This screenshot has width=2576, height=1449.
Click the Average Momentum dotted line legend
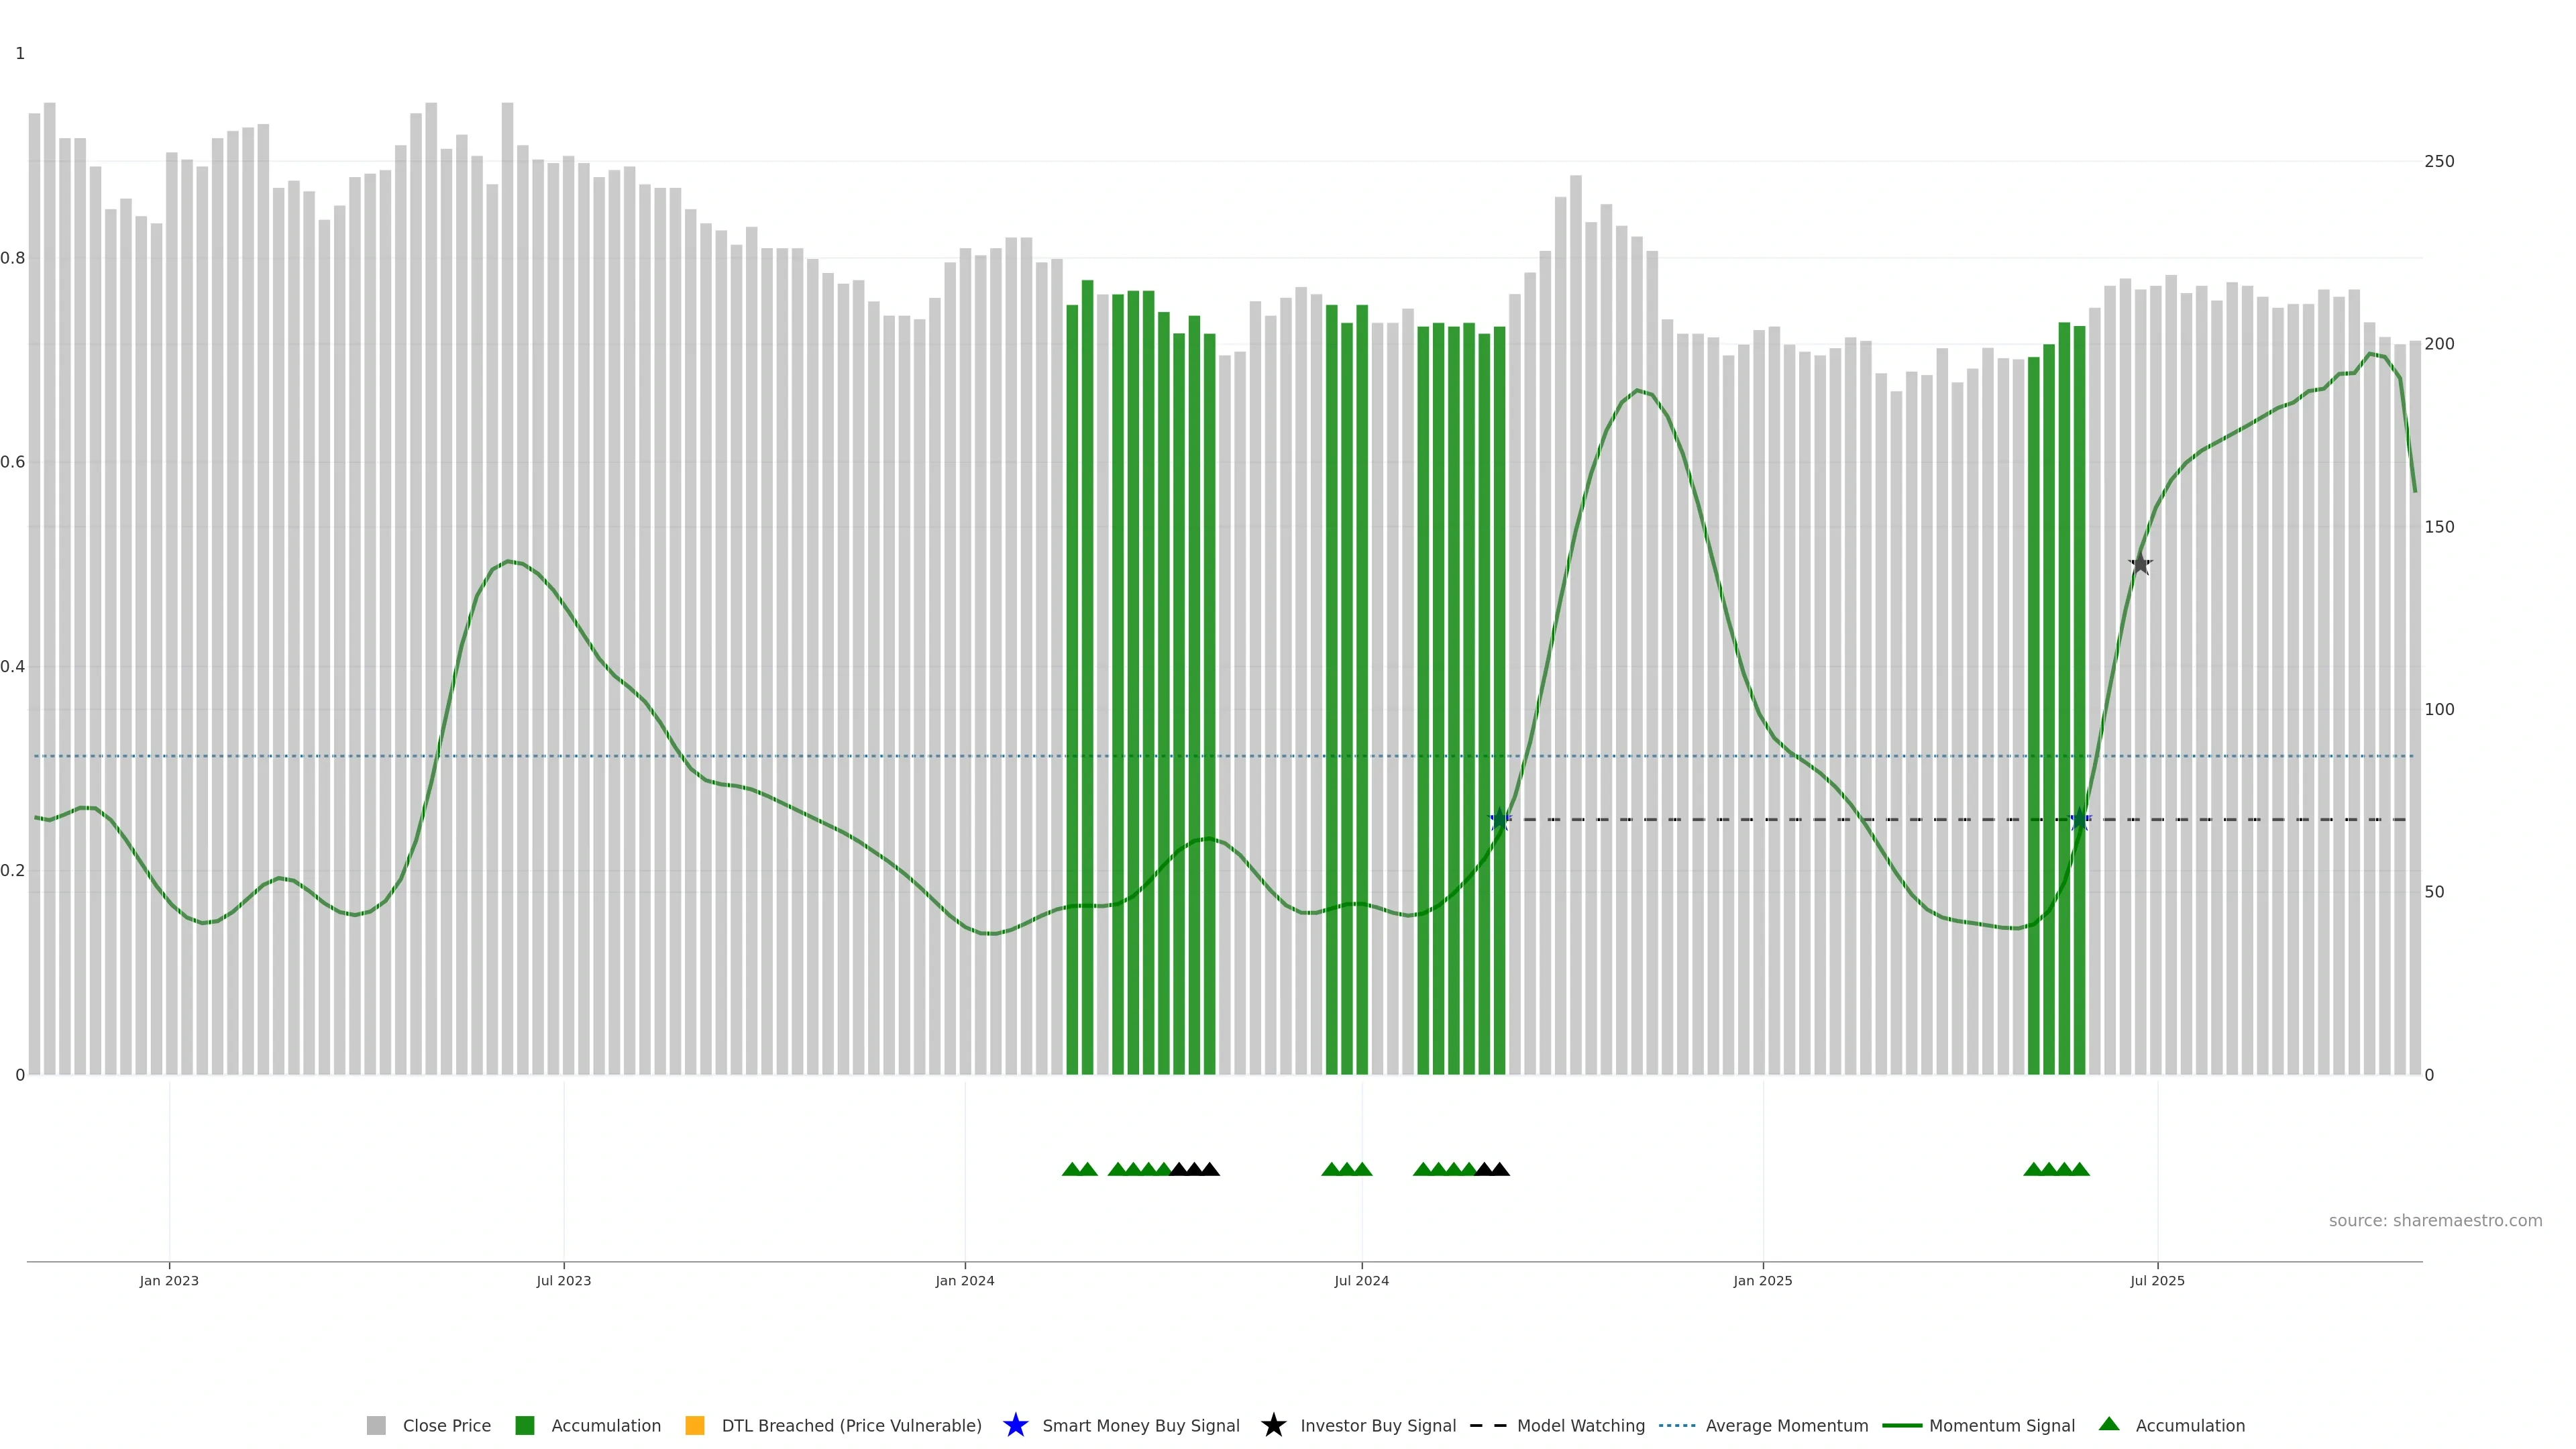point(1677,1425)
